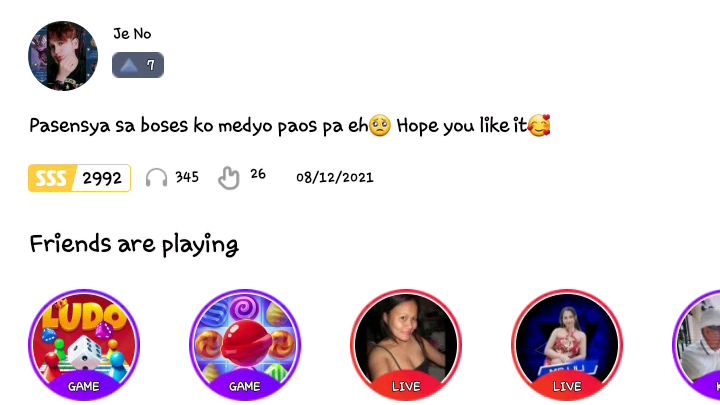The image size is (720, 405).
Task: Tap the clapping hand icon
Action: (229, 178)
